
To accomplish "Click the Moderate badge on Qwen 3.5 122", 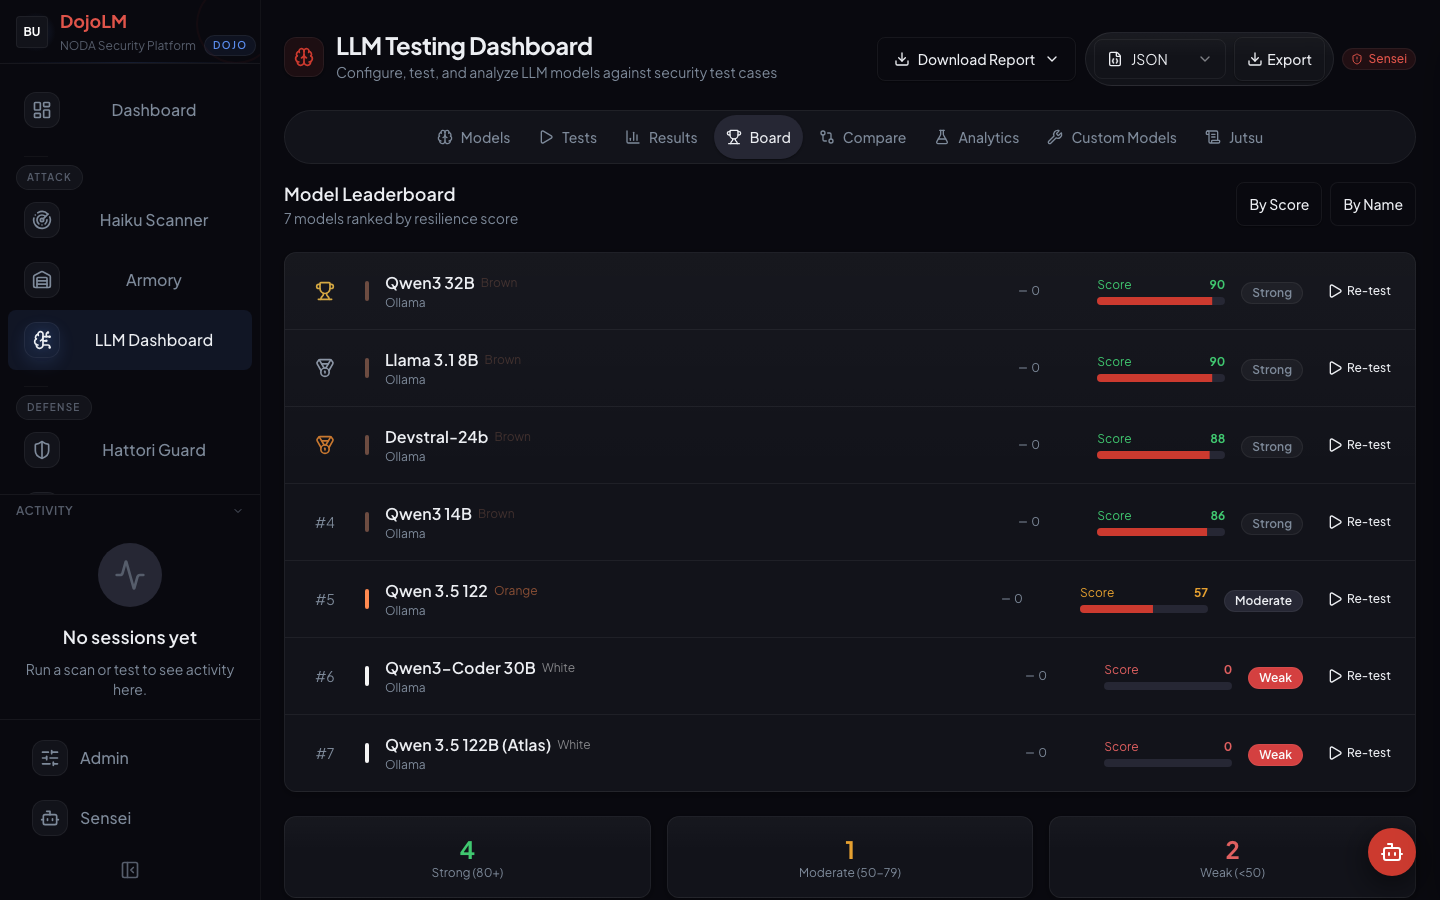I will point(1263,601).
